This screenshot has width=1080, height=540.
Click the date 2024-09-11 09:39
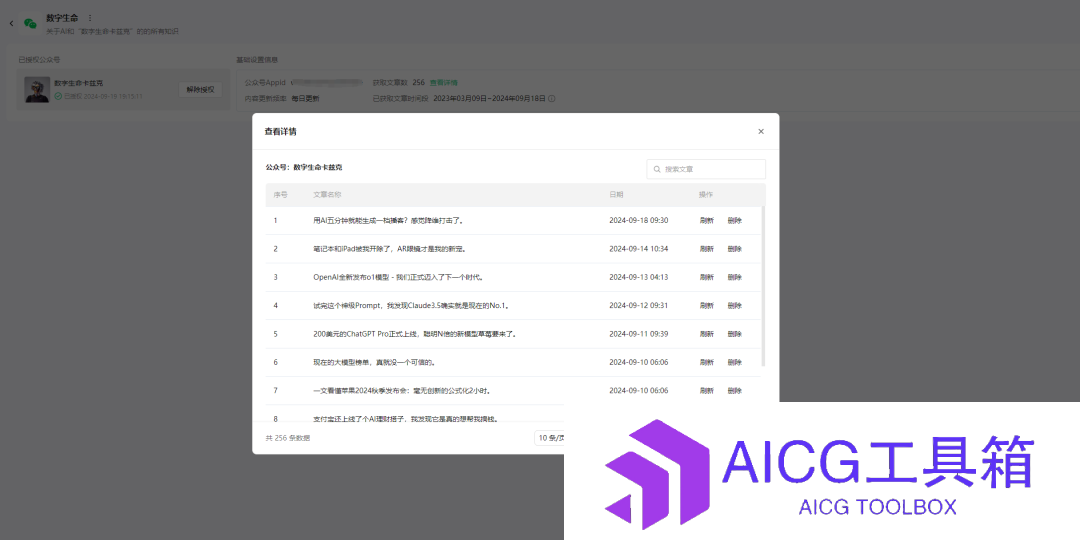coord(638,334)
